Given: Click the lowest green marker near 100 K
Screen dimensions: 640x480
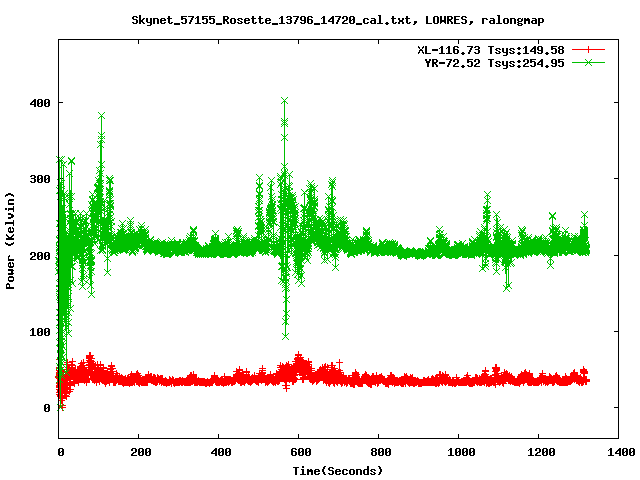Looking at the screenshot, I should coord(285,336).
